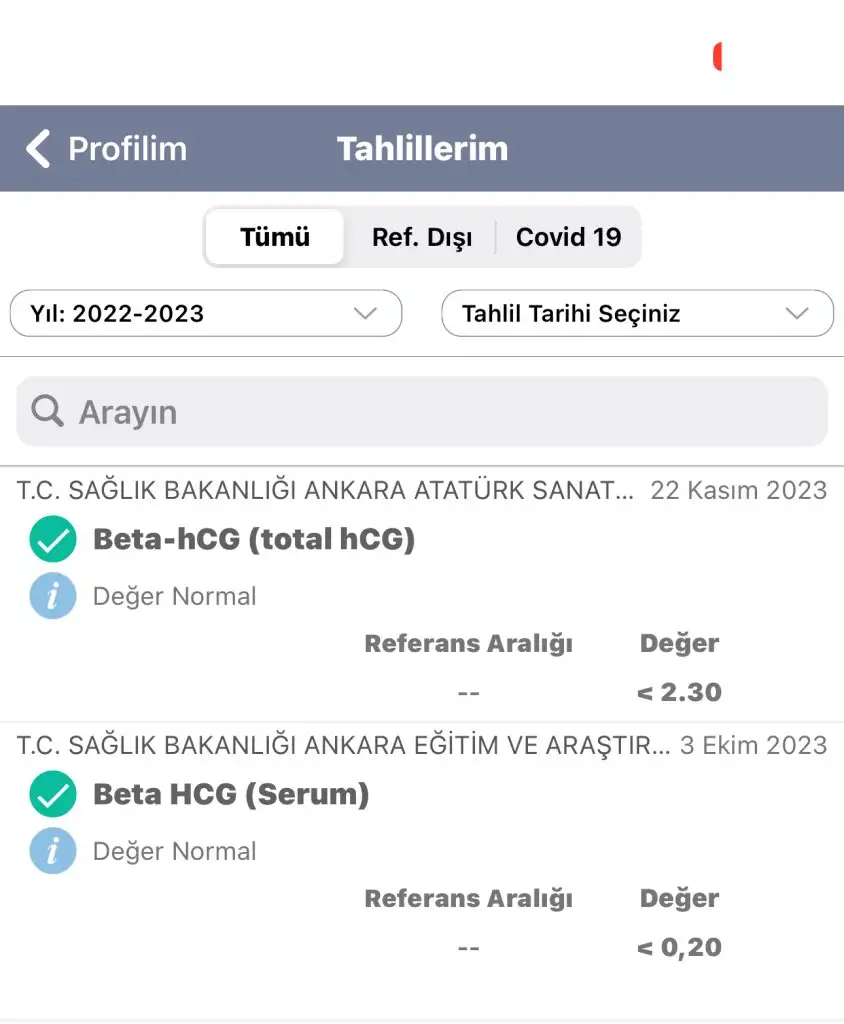Image resolution: width=844 pixels, height=1024 pixels.
Task: Tap the red notification indicator at top
Action: [x=717, y=57]
